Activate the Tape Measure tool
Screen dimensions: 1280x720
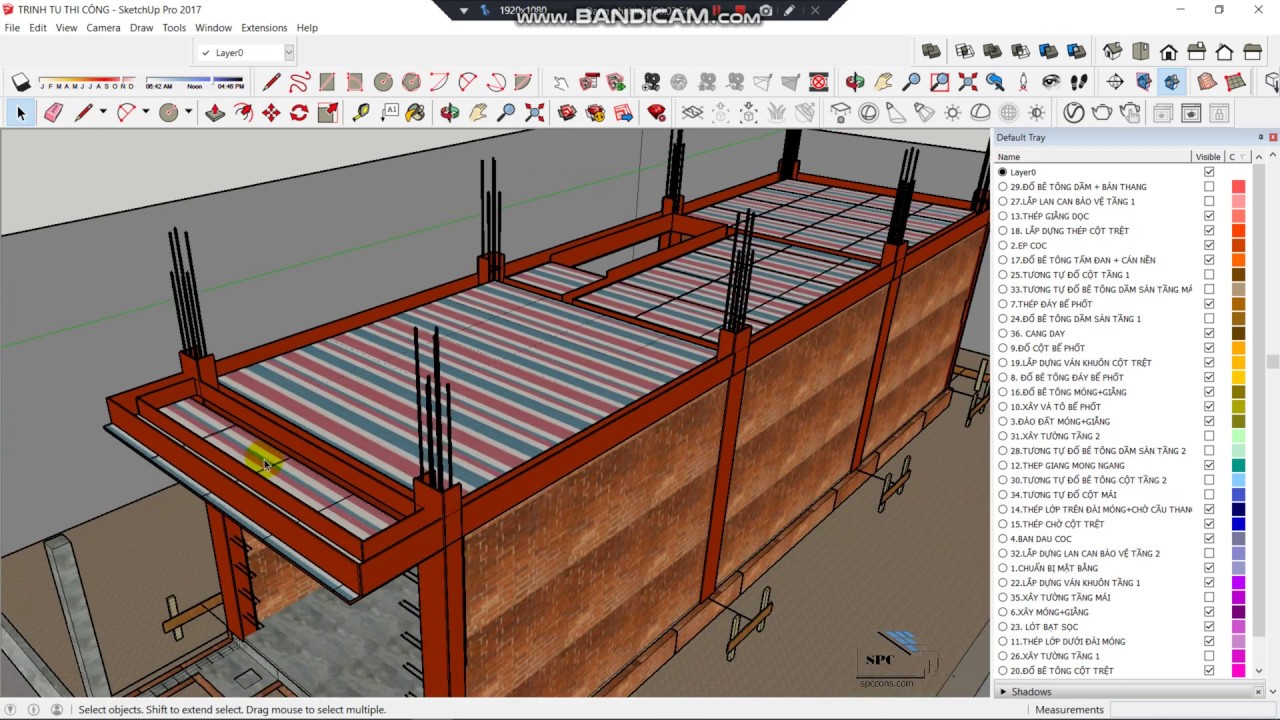point(361,113)
